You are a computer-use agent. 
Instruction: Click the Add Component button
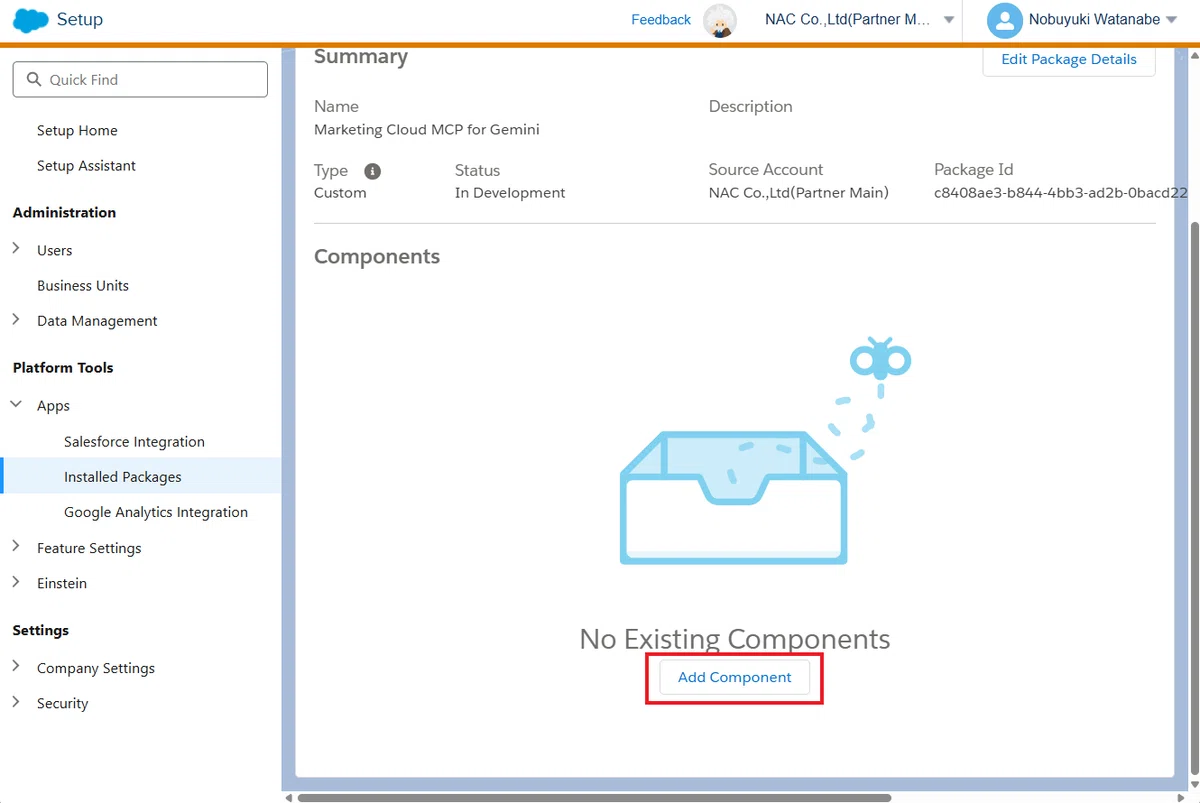[735, 677]
